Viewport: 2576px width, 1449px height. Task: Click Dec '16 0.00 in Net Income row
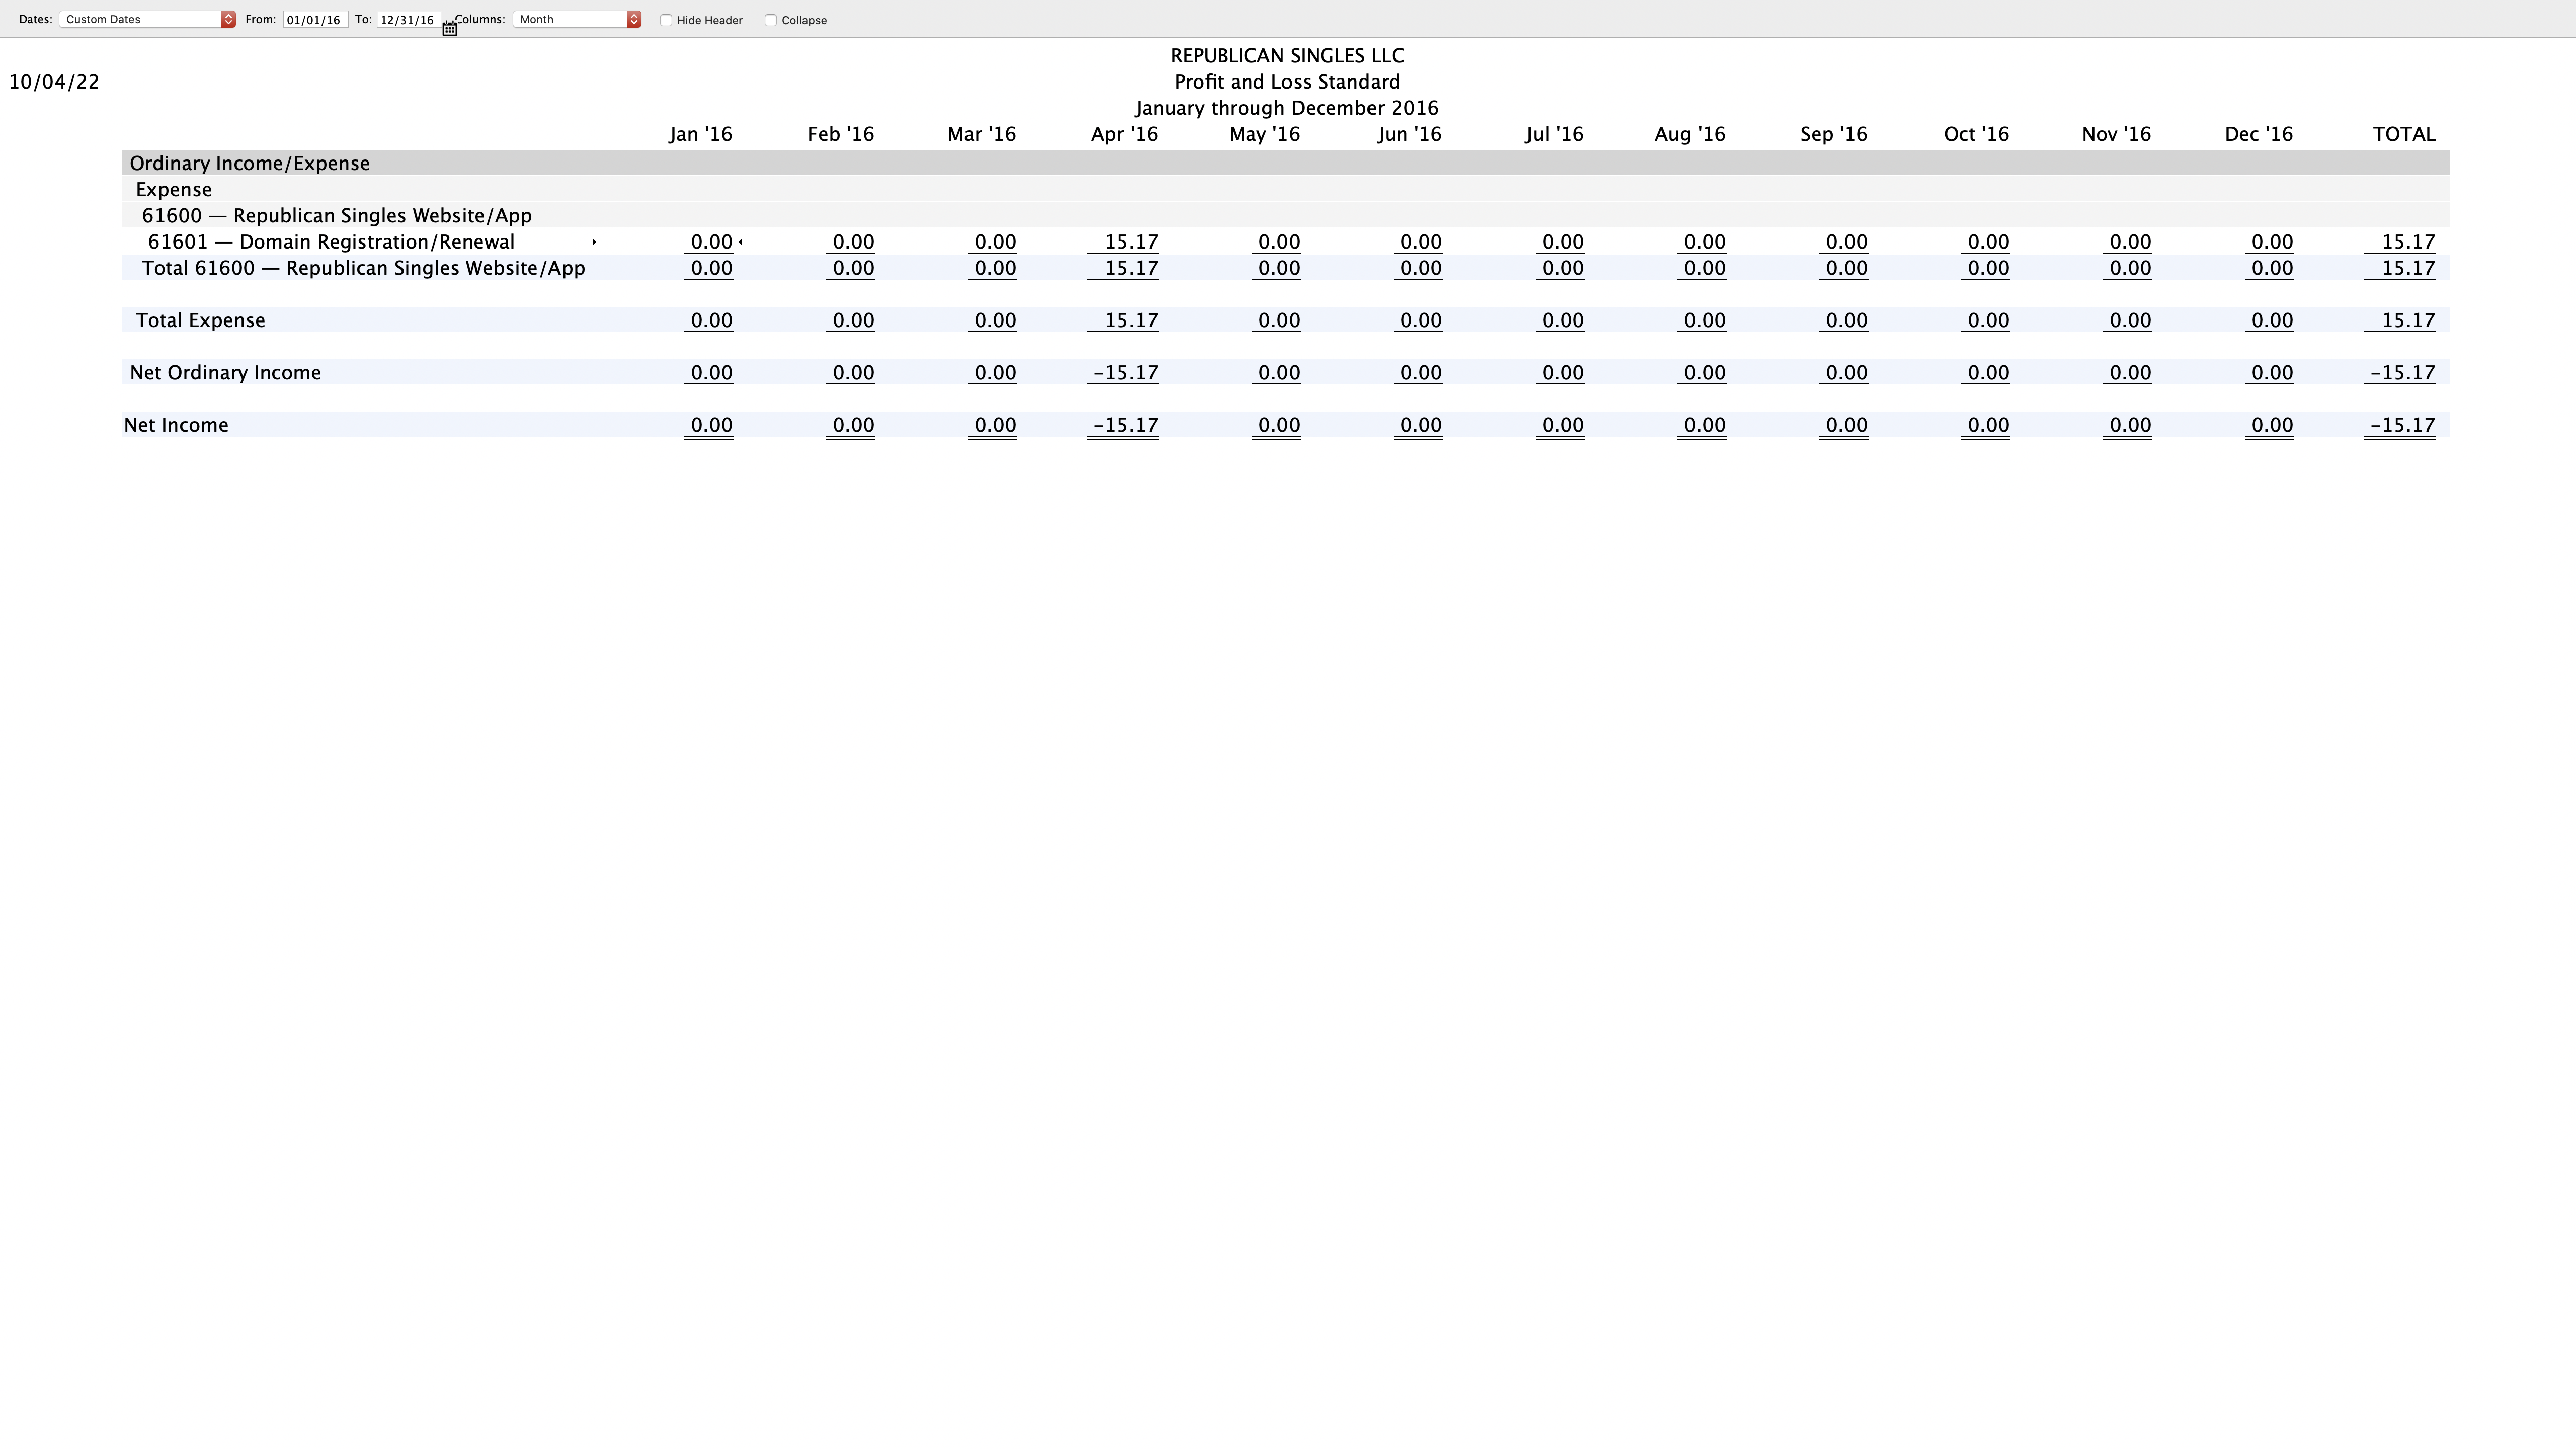pos(2272,425)
